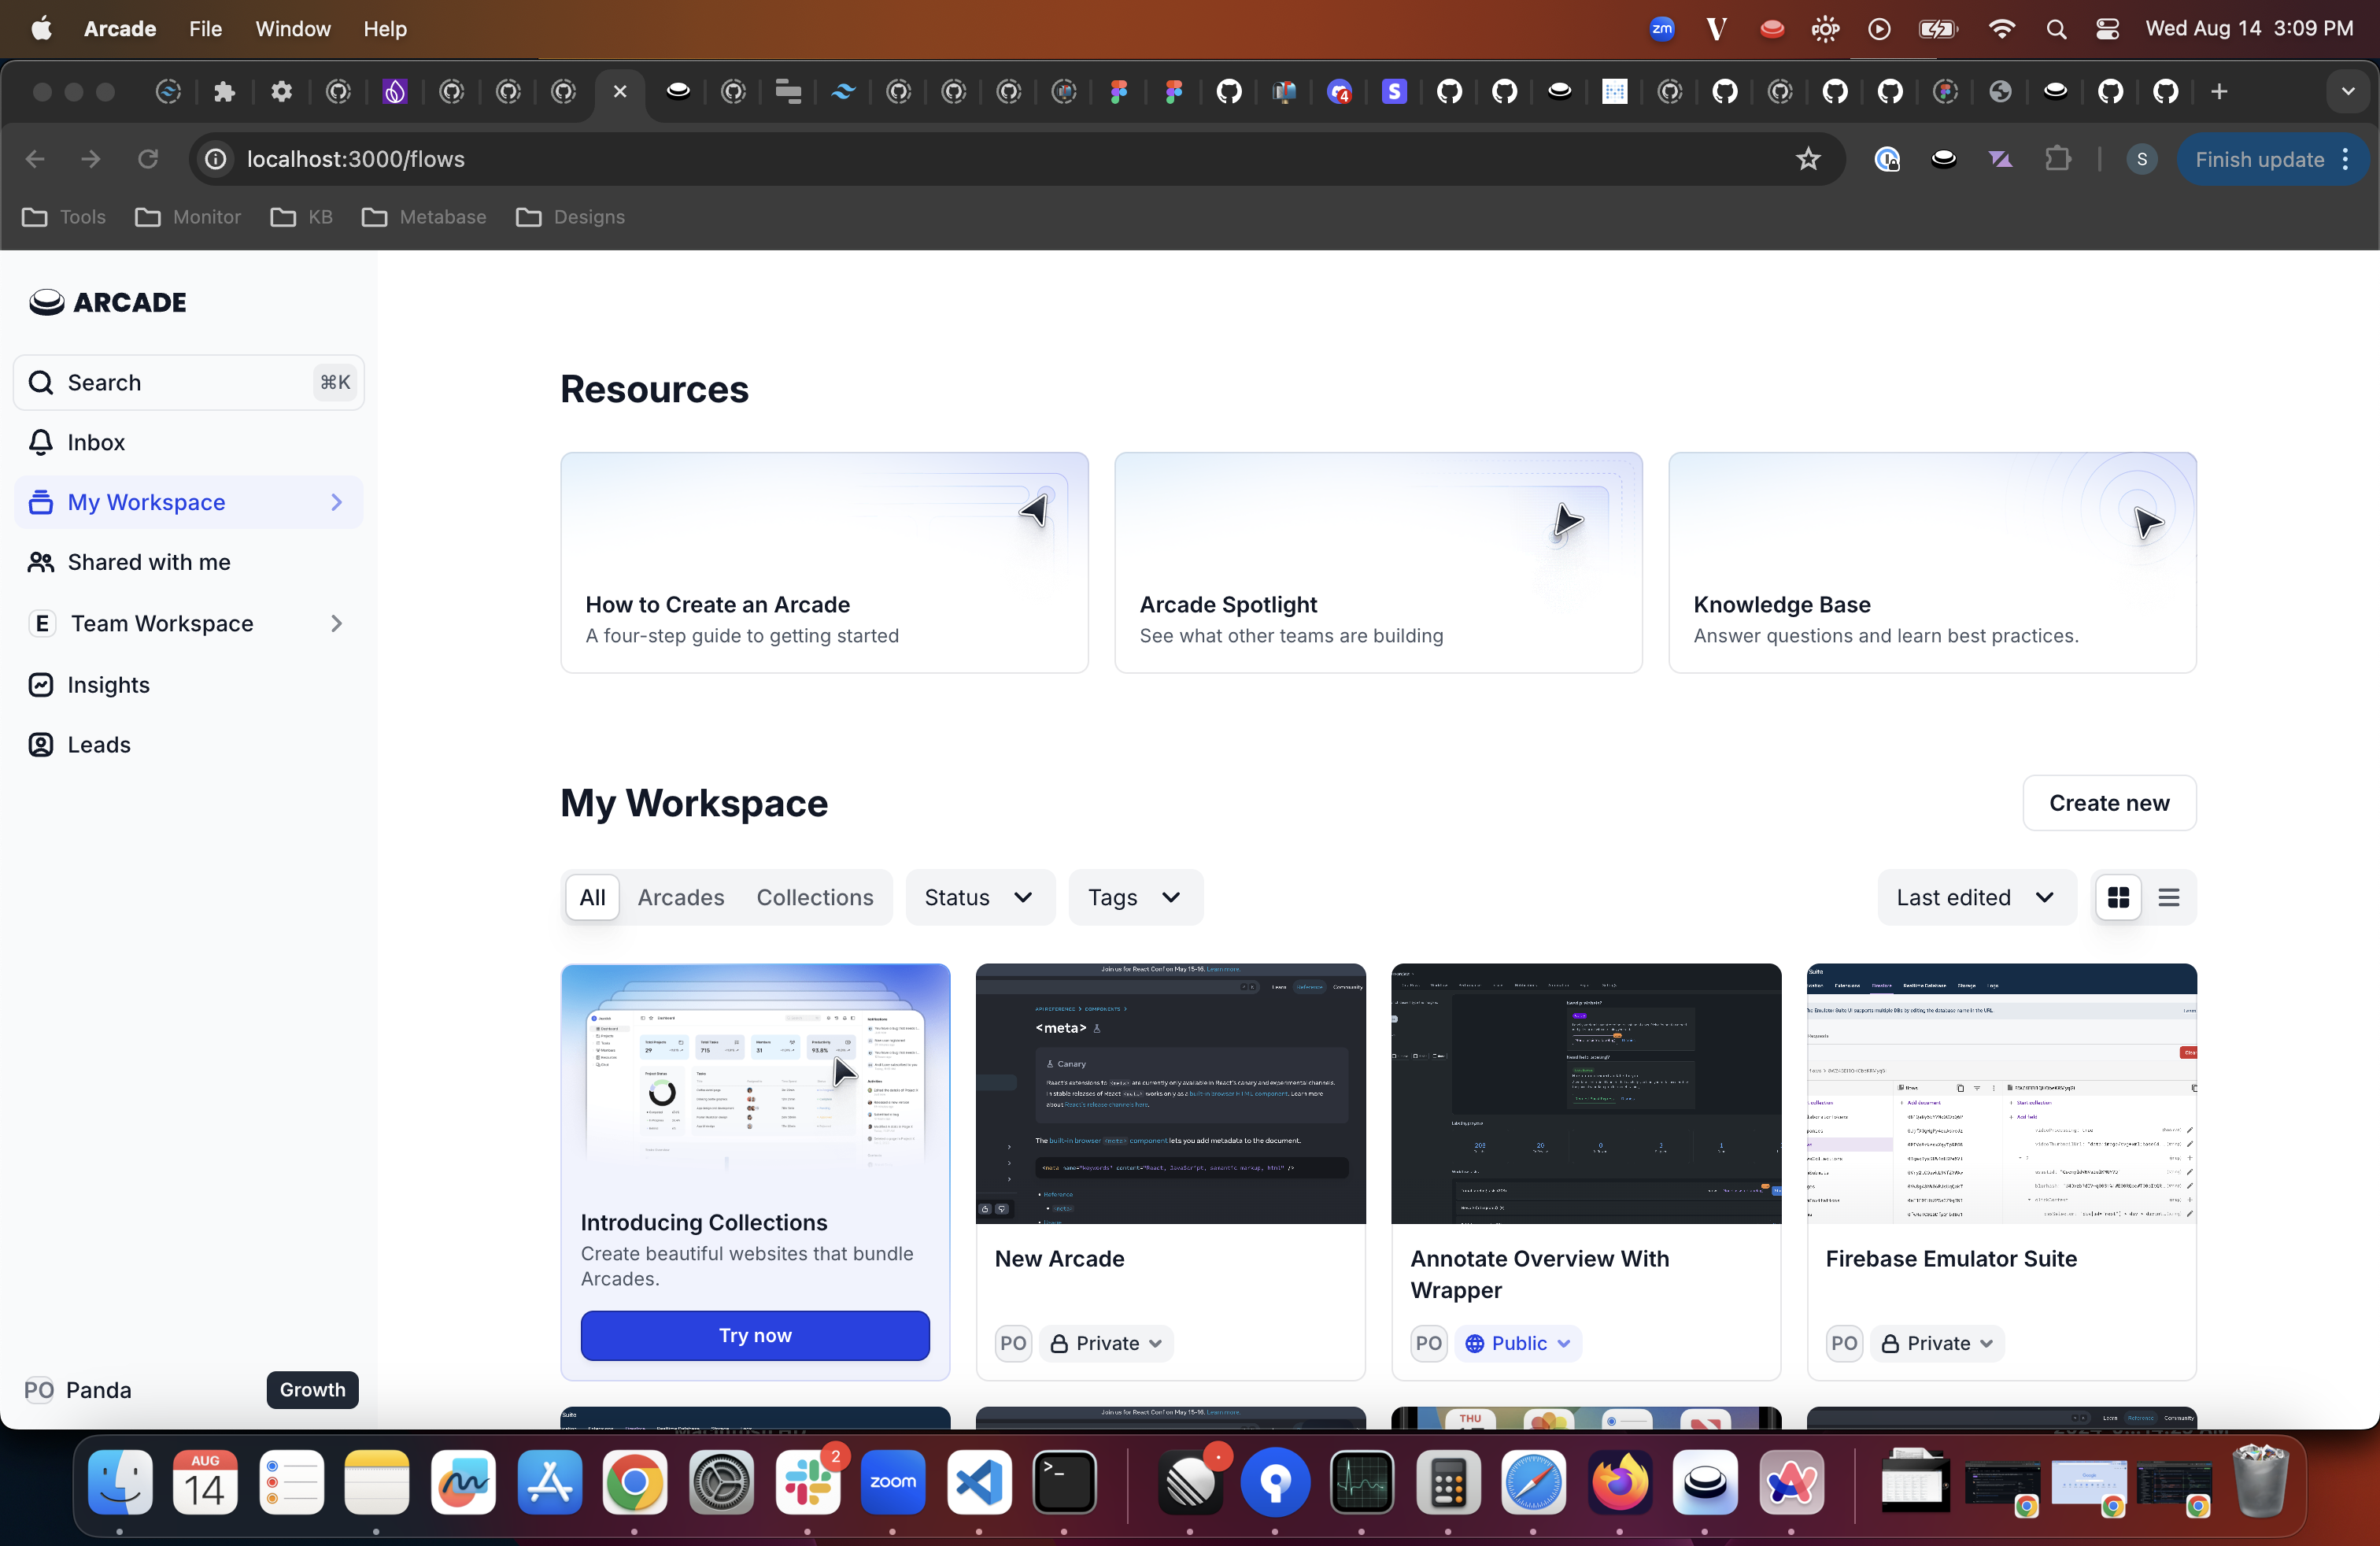Expand the tab search chevron
Image resolution: width=2380 pixels, height=1546 pixels.
pos(2347,92)
